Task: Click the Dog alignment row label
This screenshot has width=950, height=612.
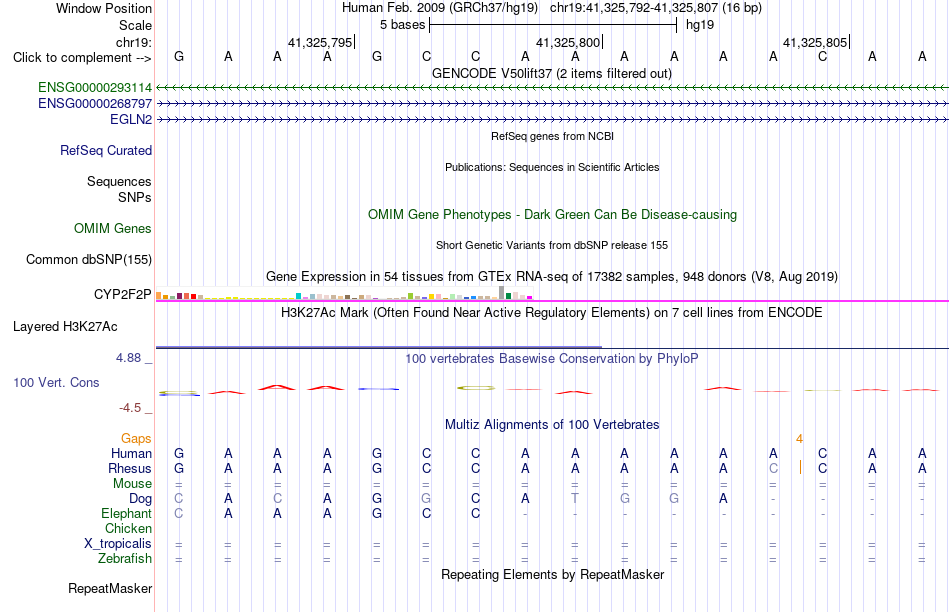Action: coord(141,499)
